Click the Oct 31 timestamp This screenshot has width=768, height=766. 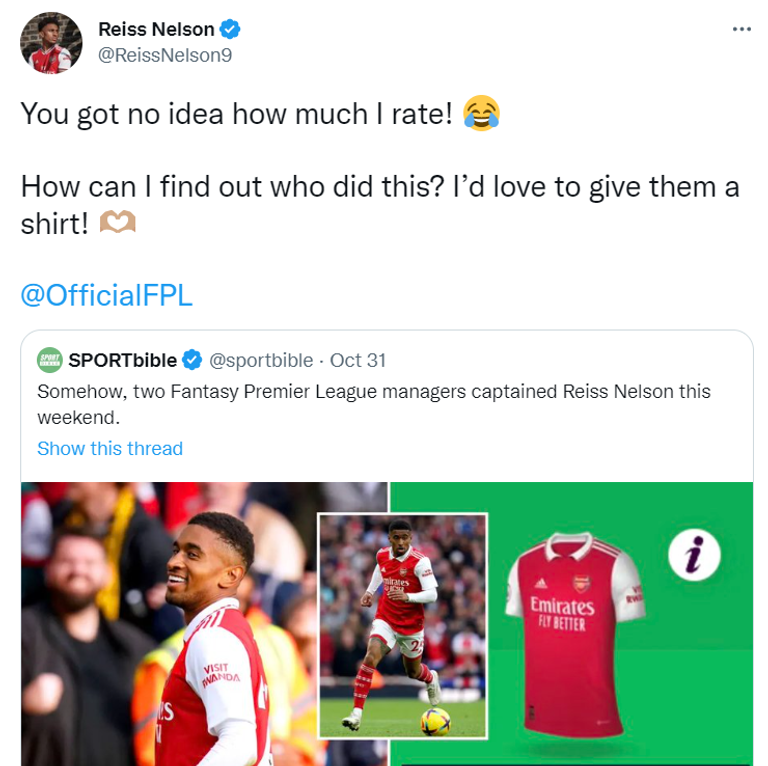click(358, 360)
